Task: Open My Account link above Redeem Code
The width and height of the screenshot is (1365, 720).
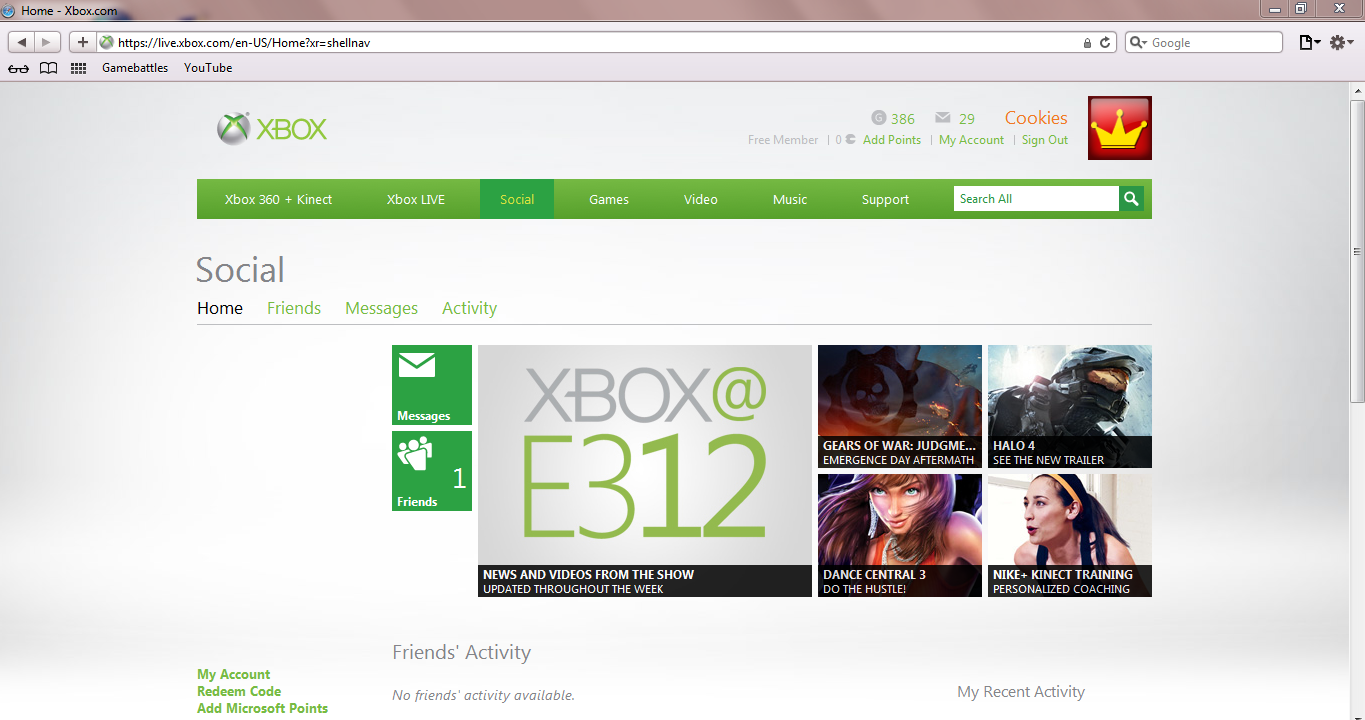Action: [x=233, y=674]
